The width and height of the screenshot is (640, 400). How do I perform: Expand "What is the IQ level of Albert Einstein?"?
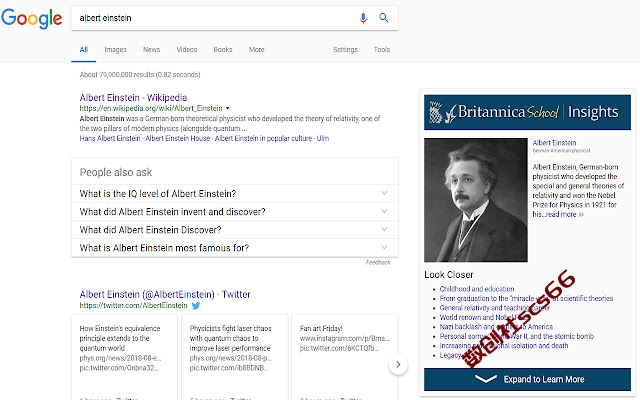(235, 193)
